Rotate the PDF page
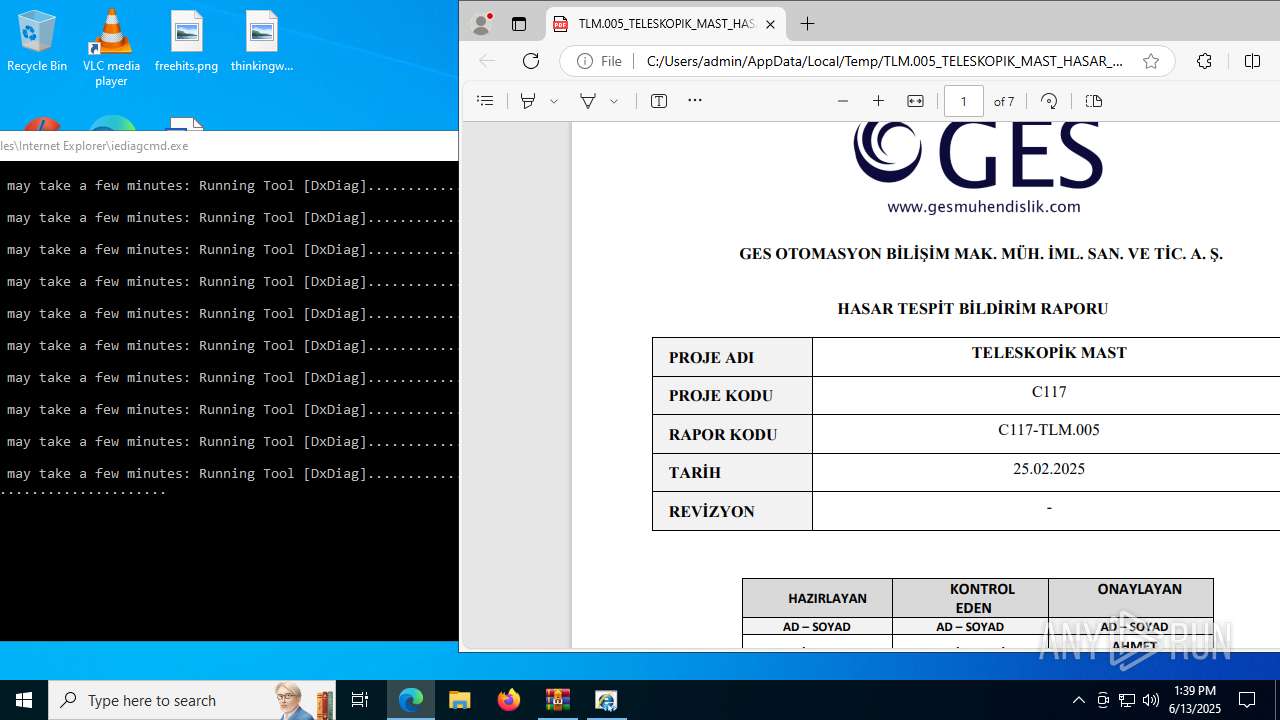This screenshot has height=720, width=1280. 1049,101
